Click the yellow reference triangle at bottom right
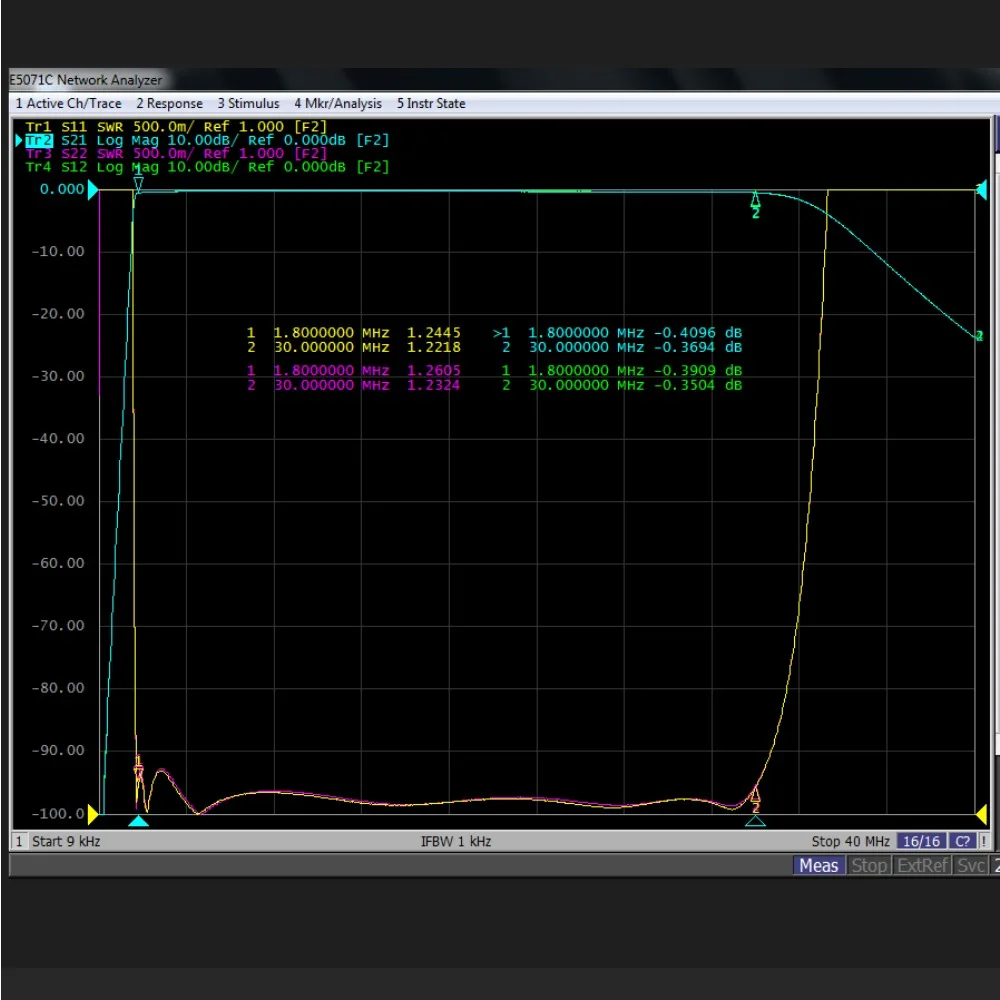 point(982,814)
